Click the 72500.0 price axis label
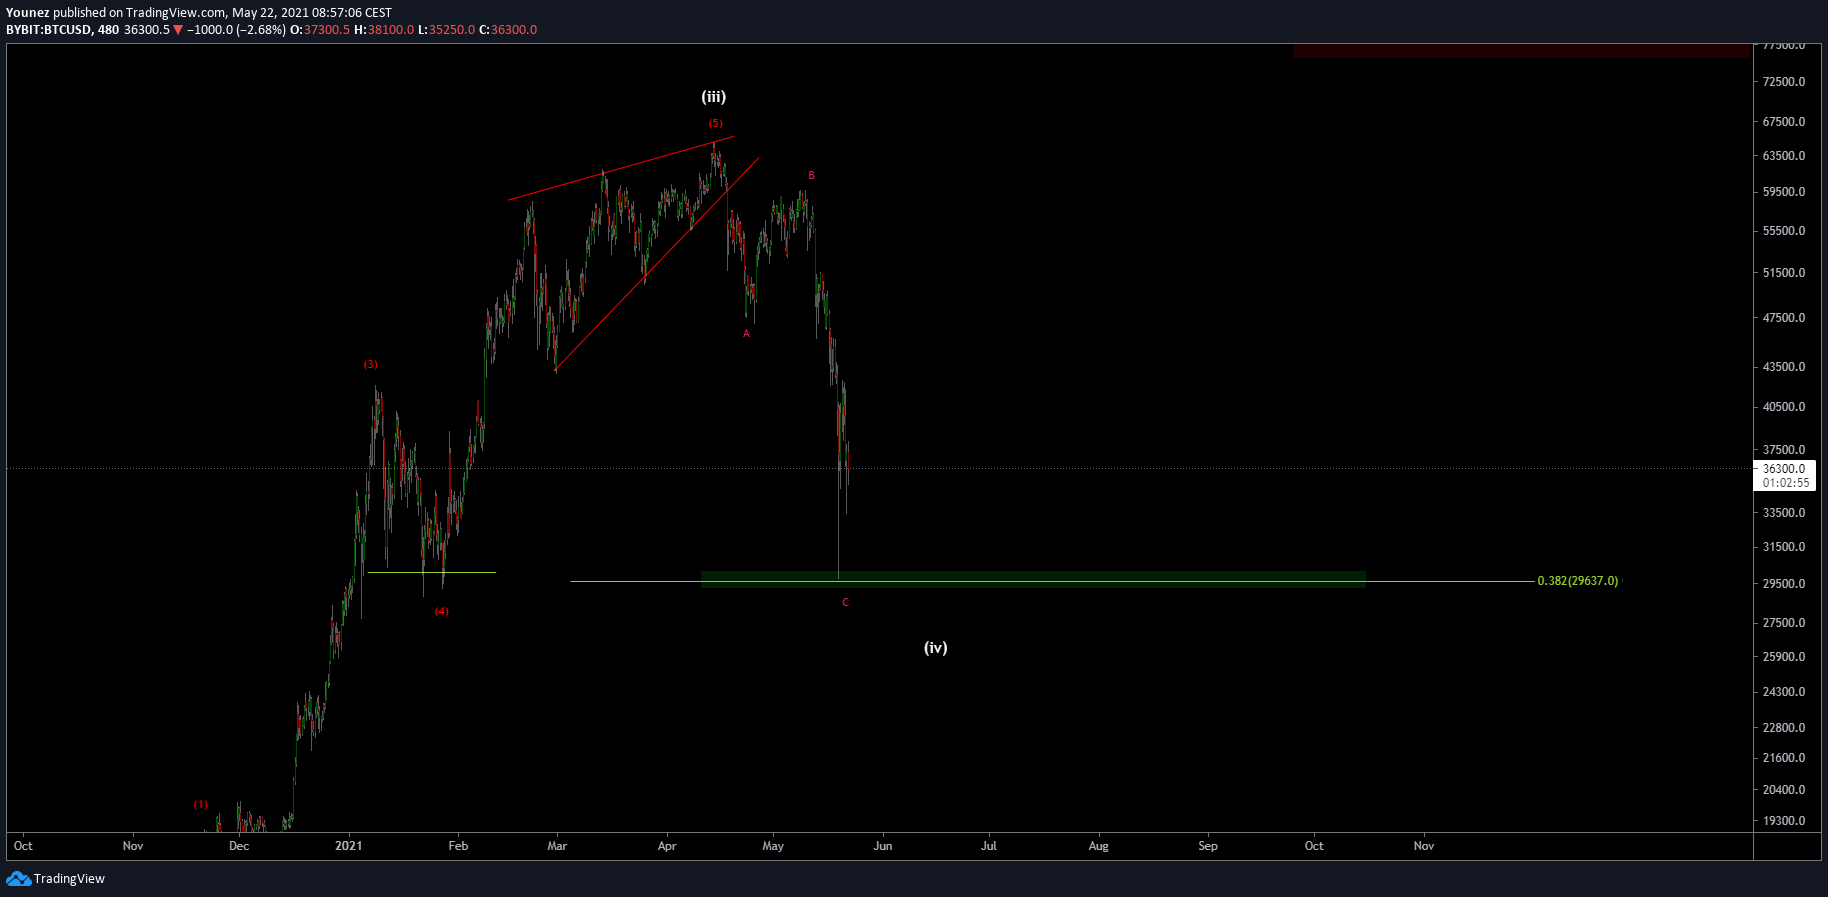This screenshot has width=1828, height=897. (1784, 82)
